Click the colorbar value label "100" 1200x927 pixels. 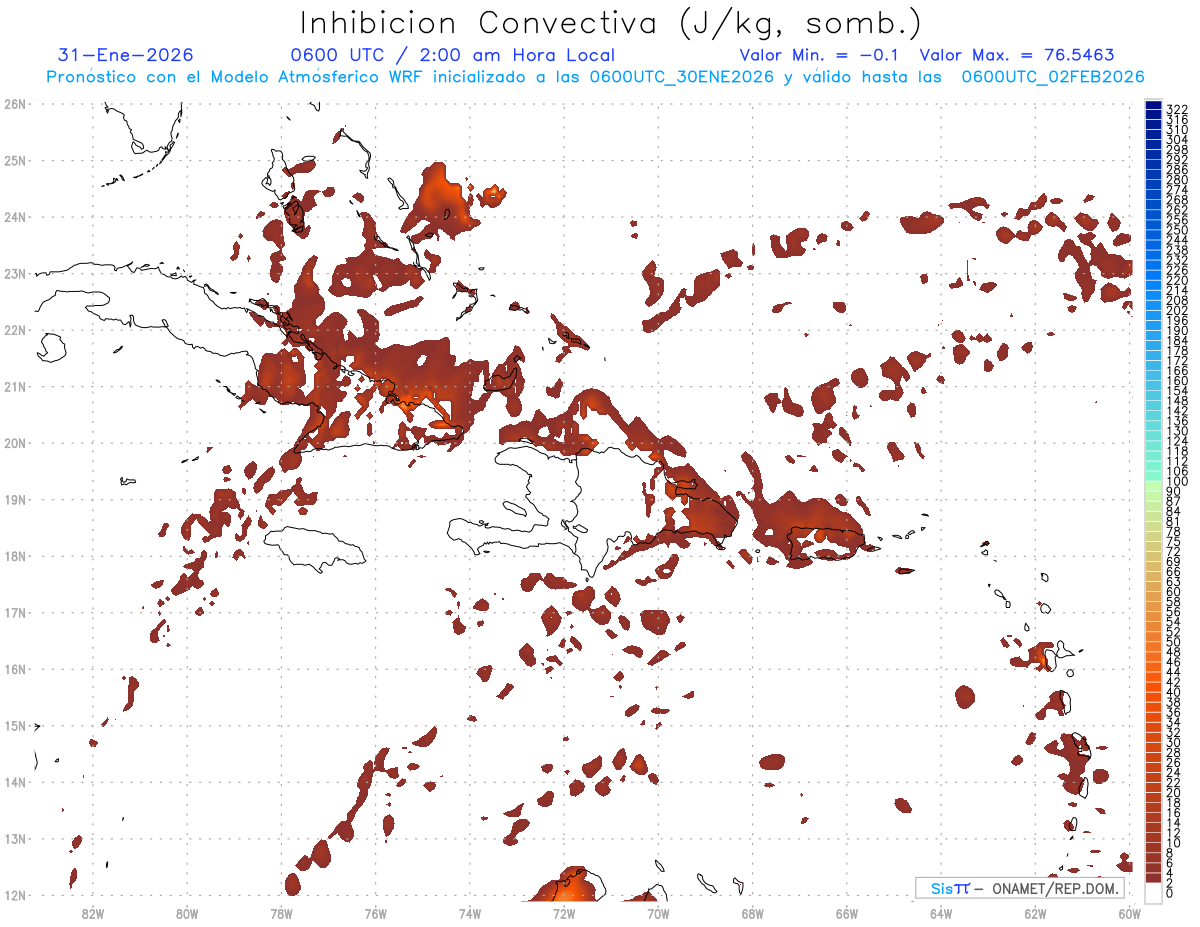[1177, 482]
